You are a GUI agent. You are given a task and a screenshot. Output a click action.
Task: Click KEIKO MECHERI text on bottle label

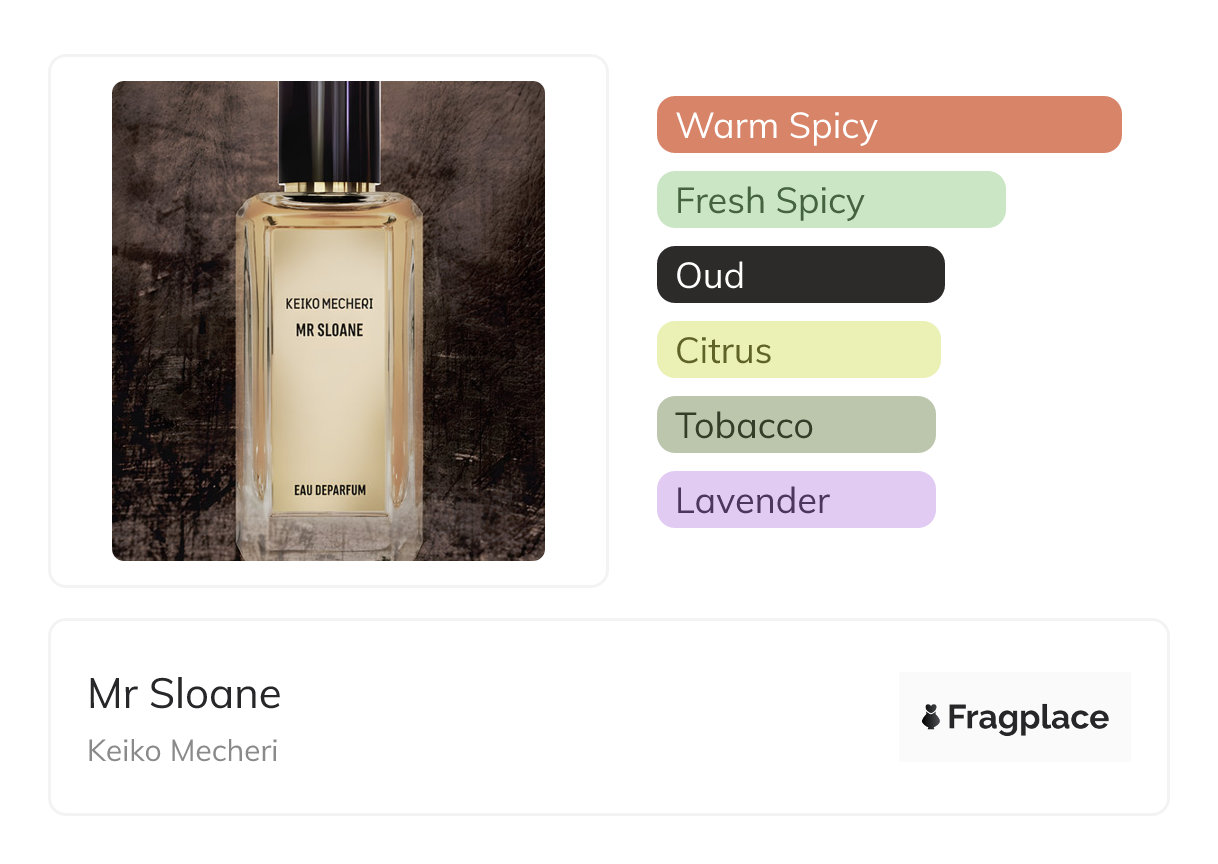(x=329, y=304)
